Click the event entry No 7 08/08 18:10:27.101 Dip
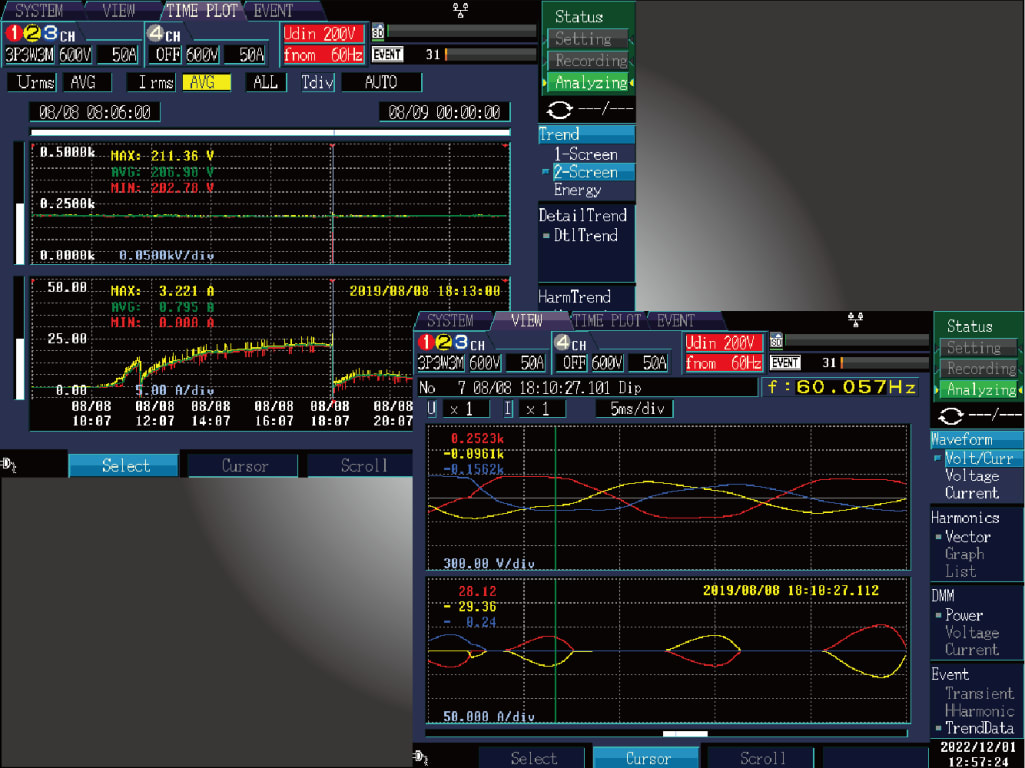1025x768 pixels. pyautogui.click(x=586, y=388)
